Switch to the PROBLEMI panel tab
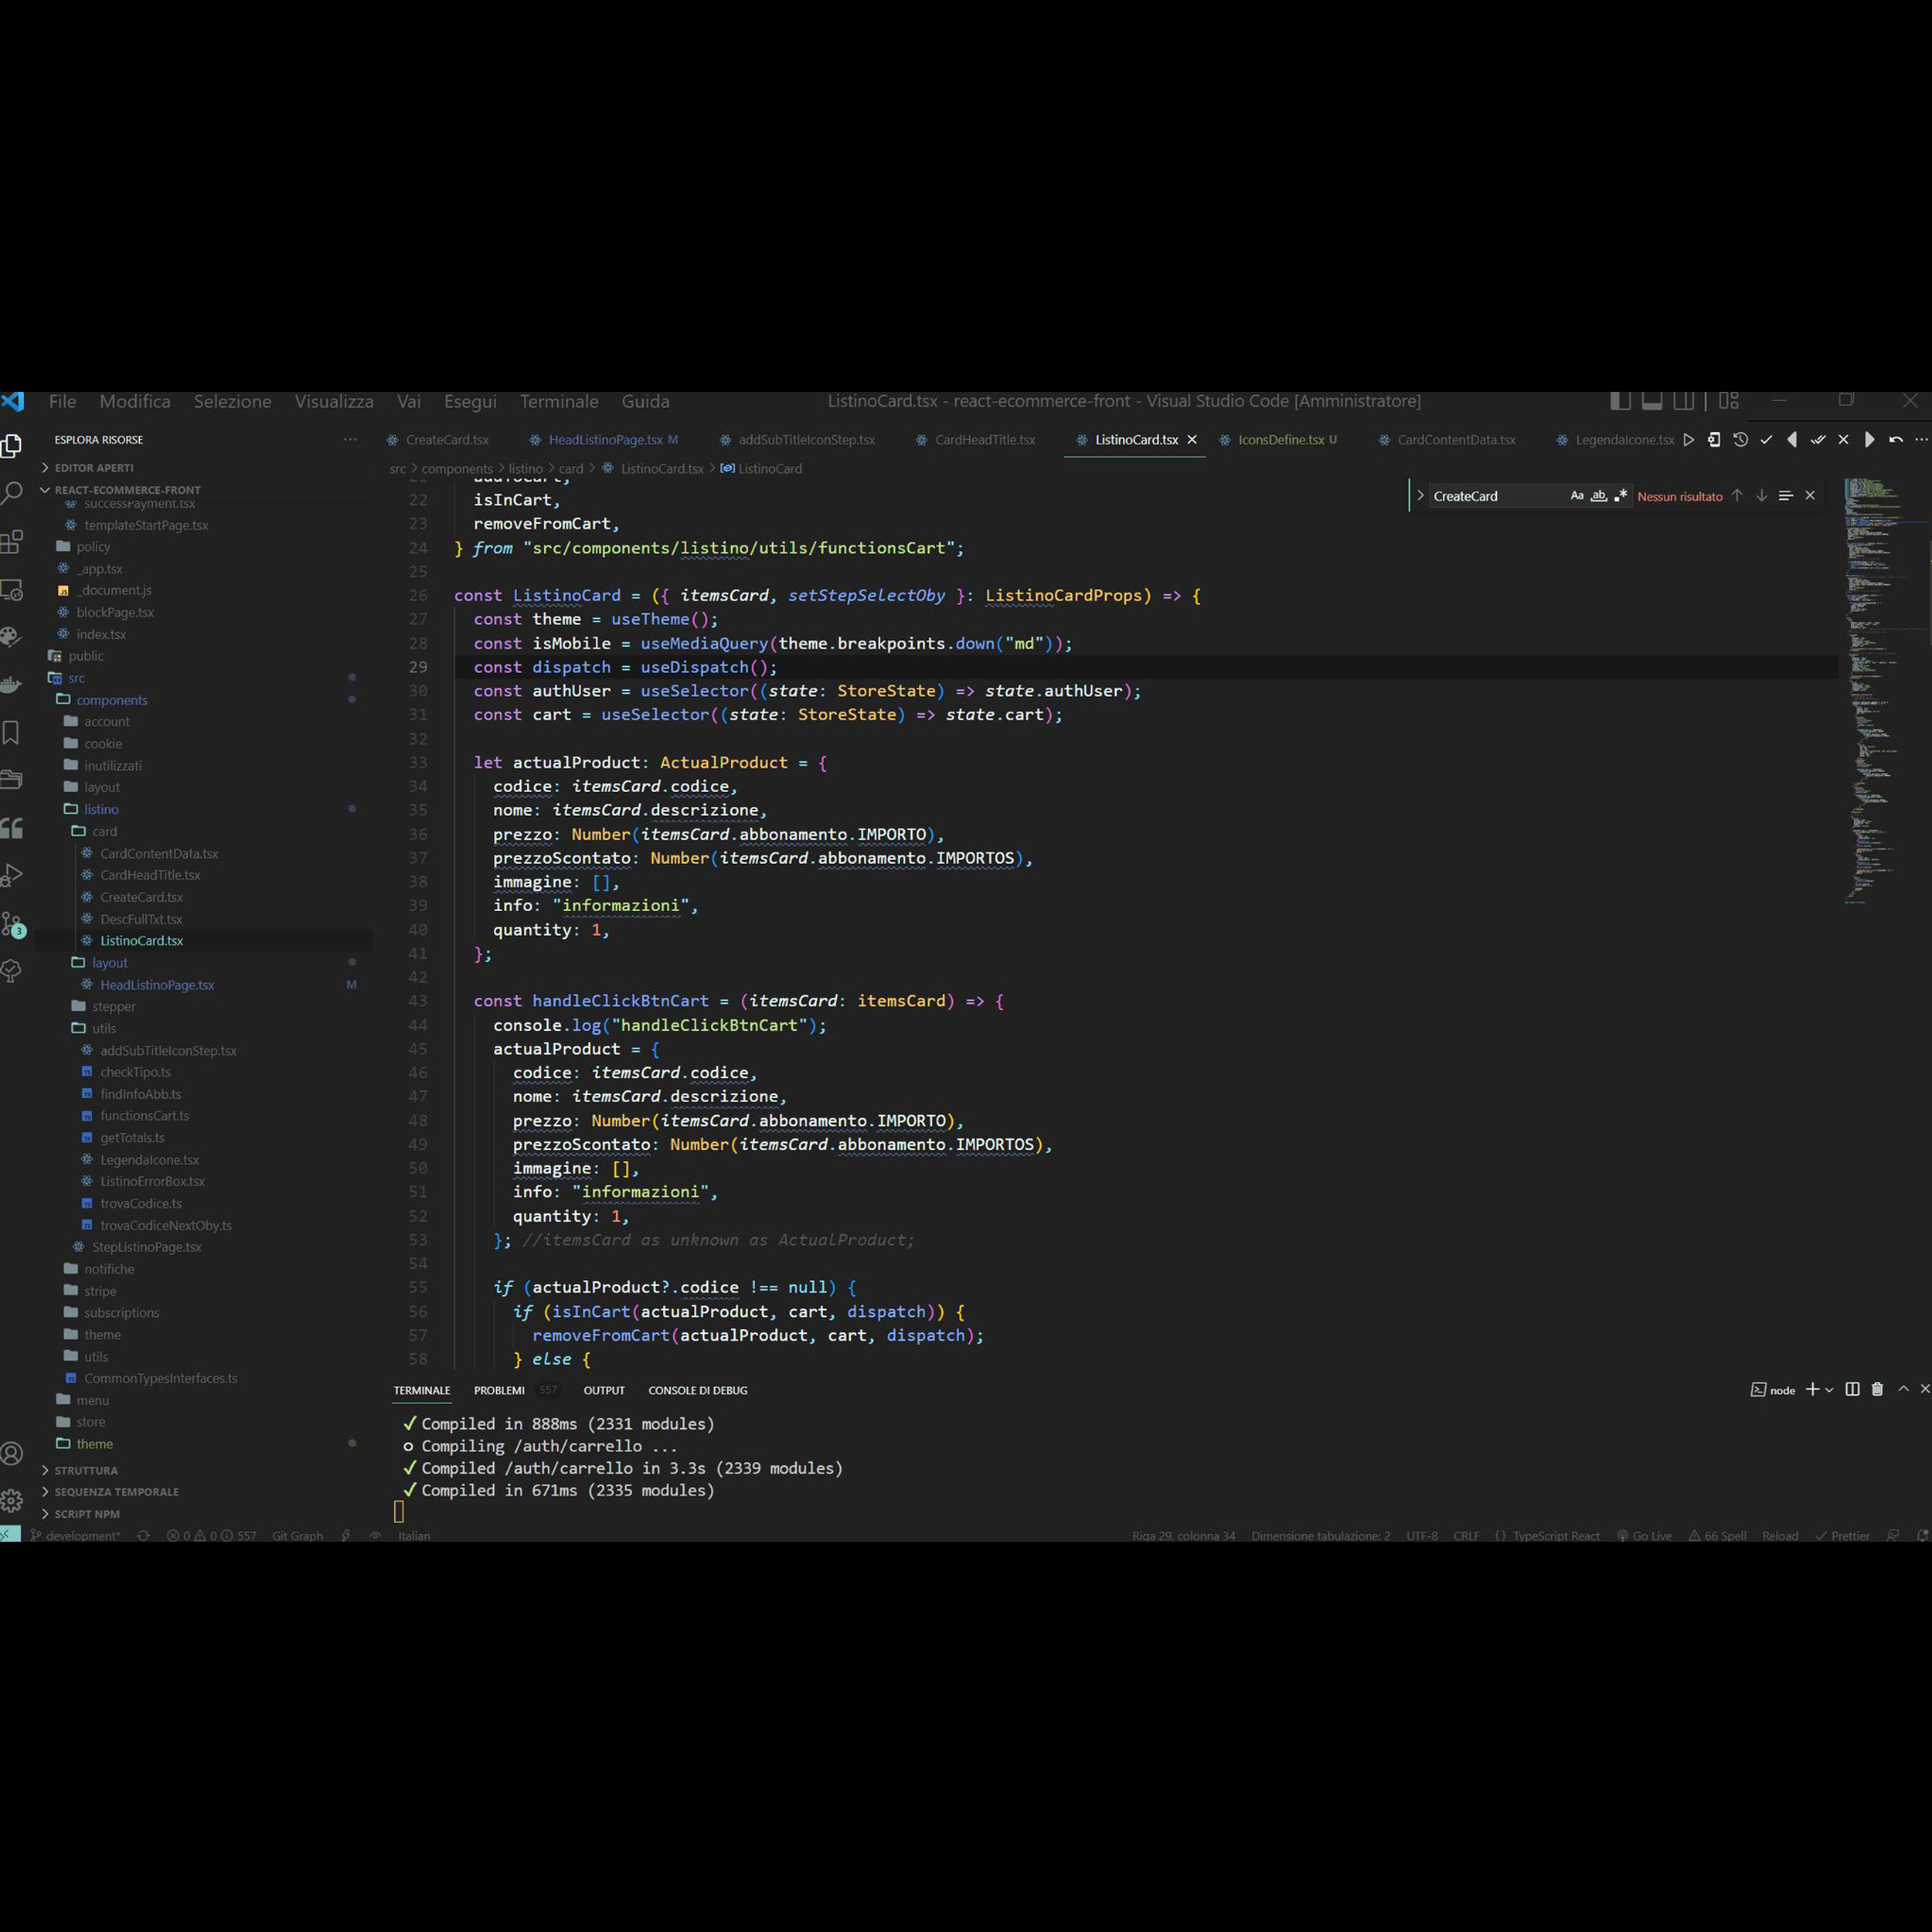The image size is (1932, 1932). [x=499, y=1391]
